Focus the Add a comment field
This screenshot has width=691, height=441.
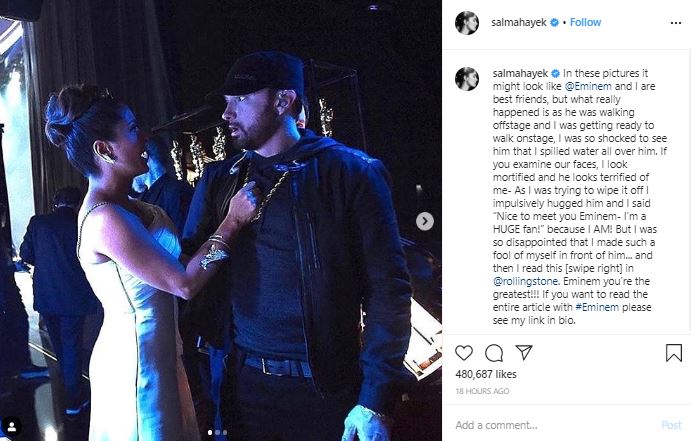(x=550, y=424)
